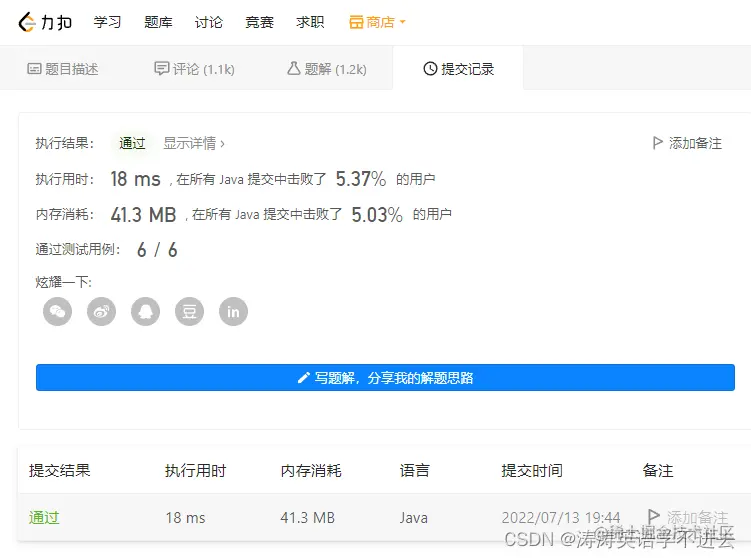Share via WeChat icon
This screenshot has height=558, width=751.
tap(57, 312)
